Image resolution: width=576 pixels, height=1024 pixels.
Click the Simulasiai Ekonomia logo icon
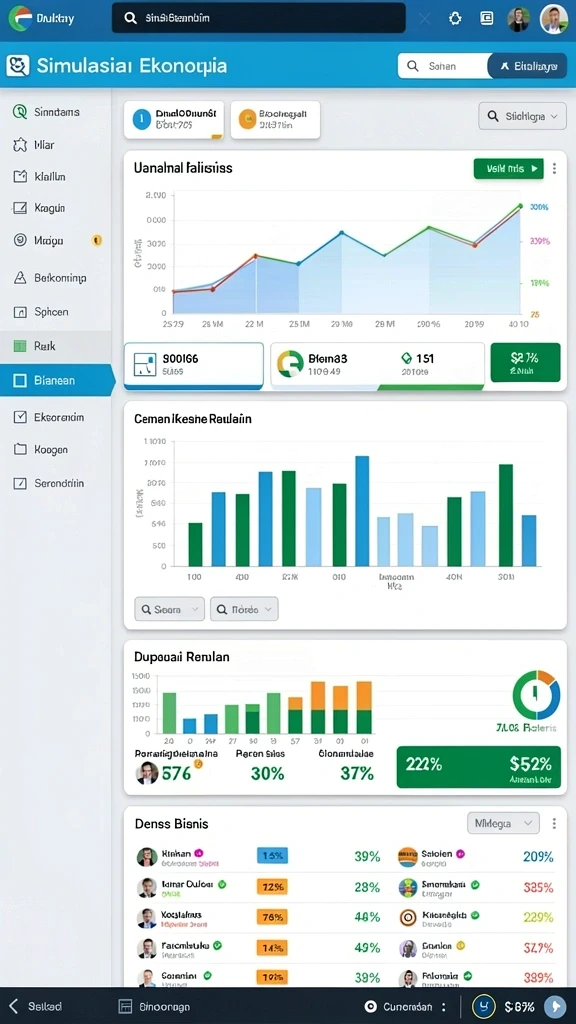tap(18, 66)
